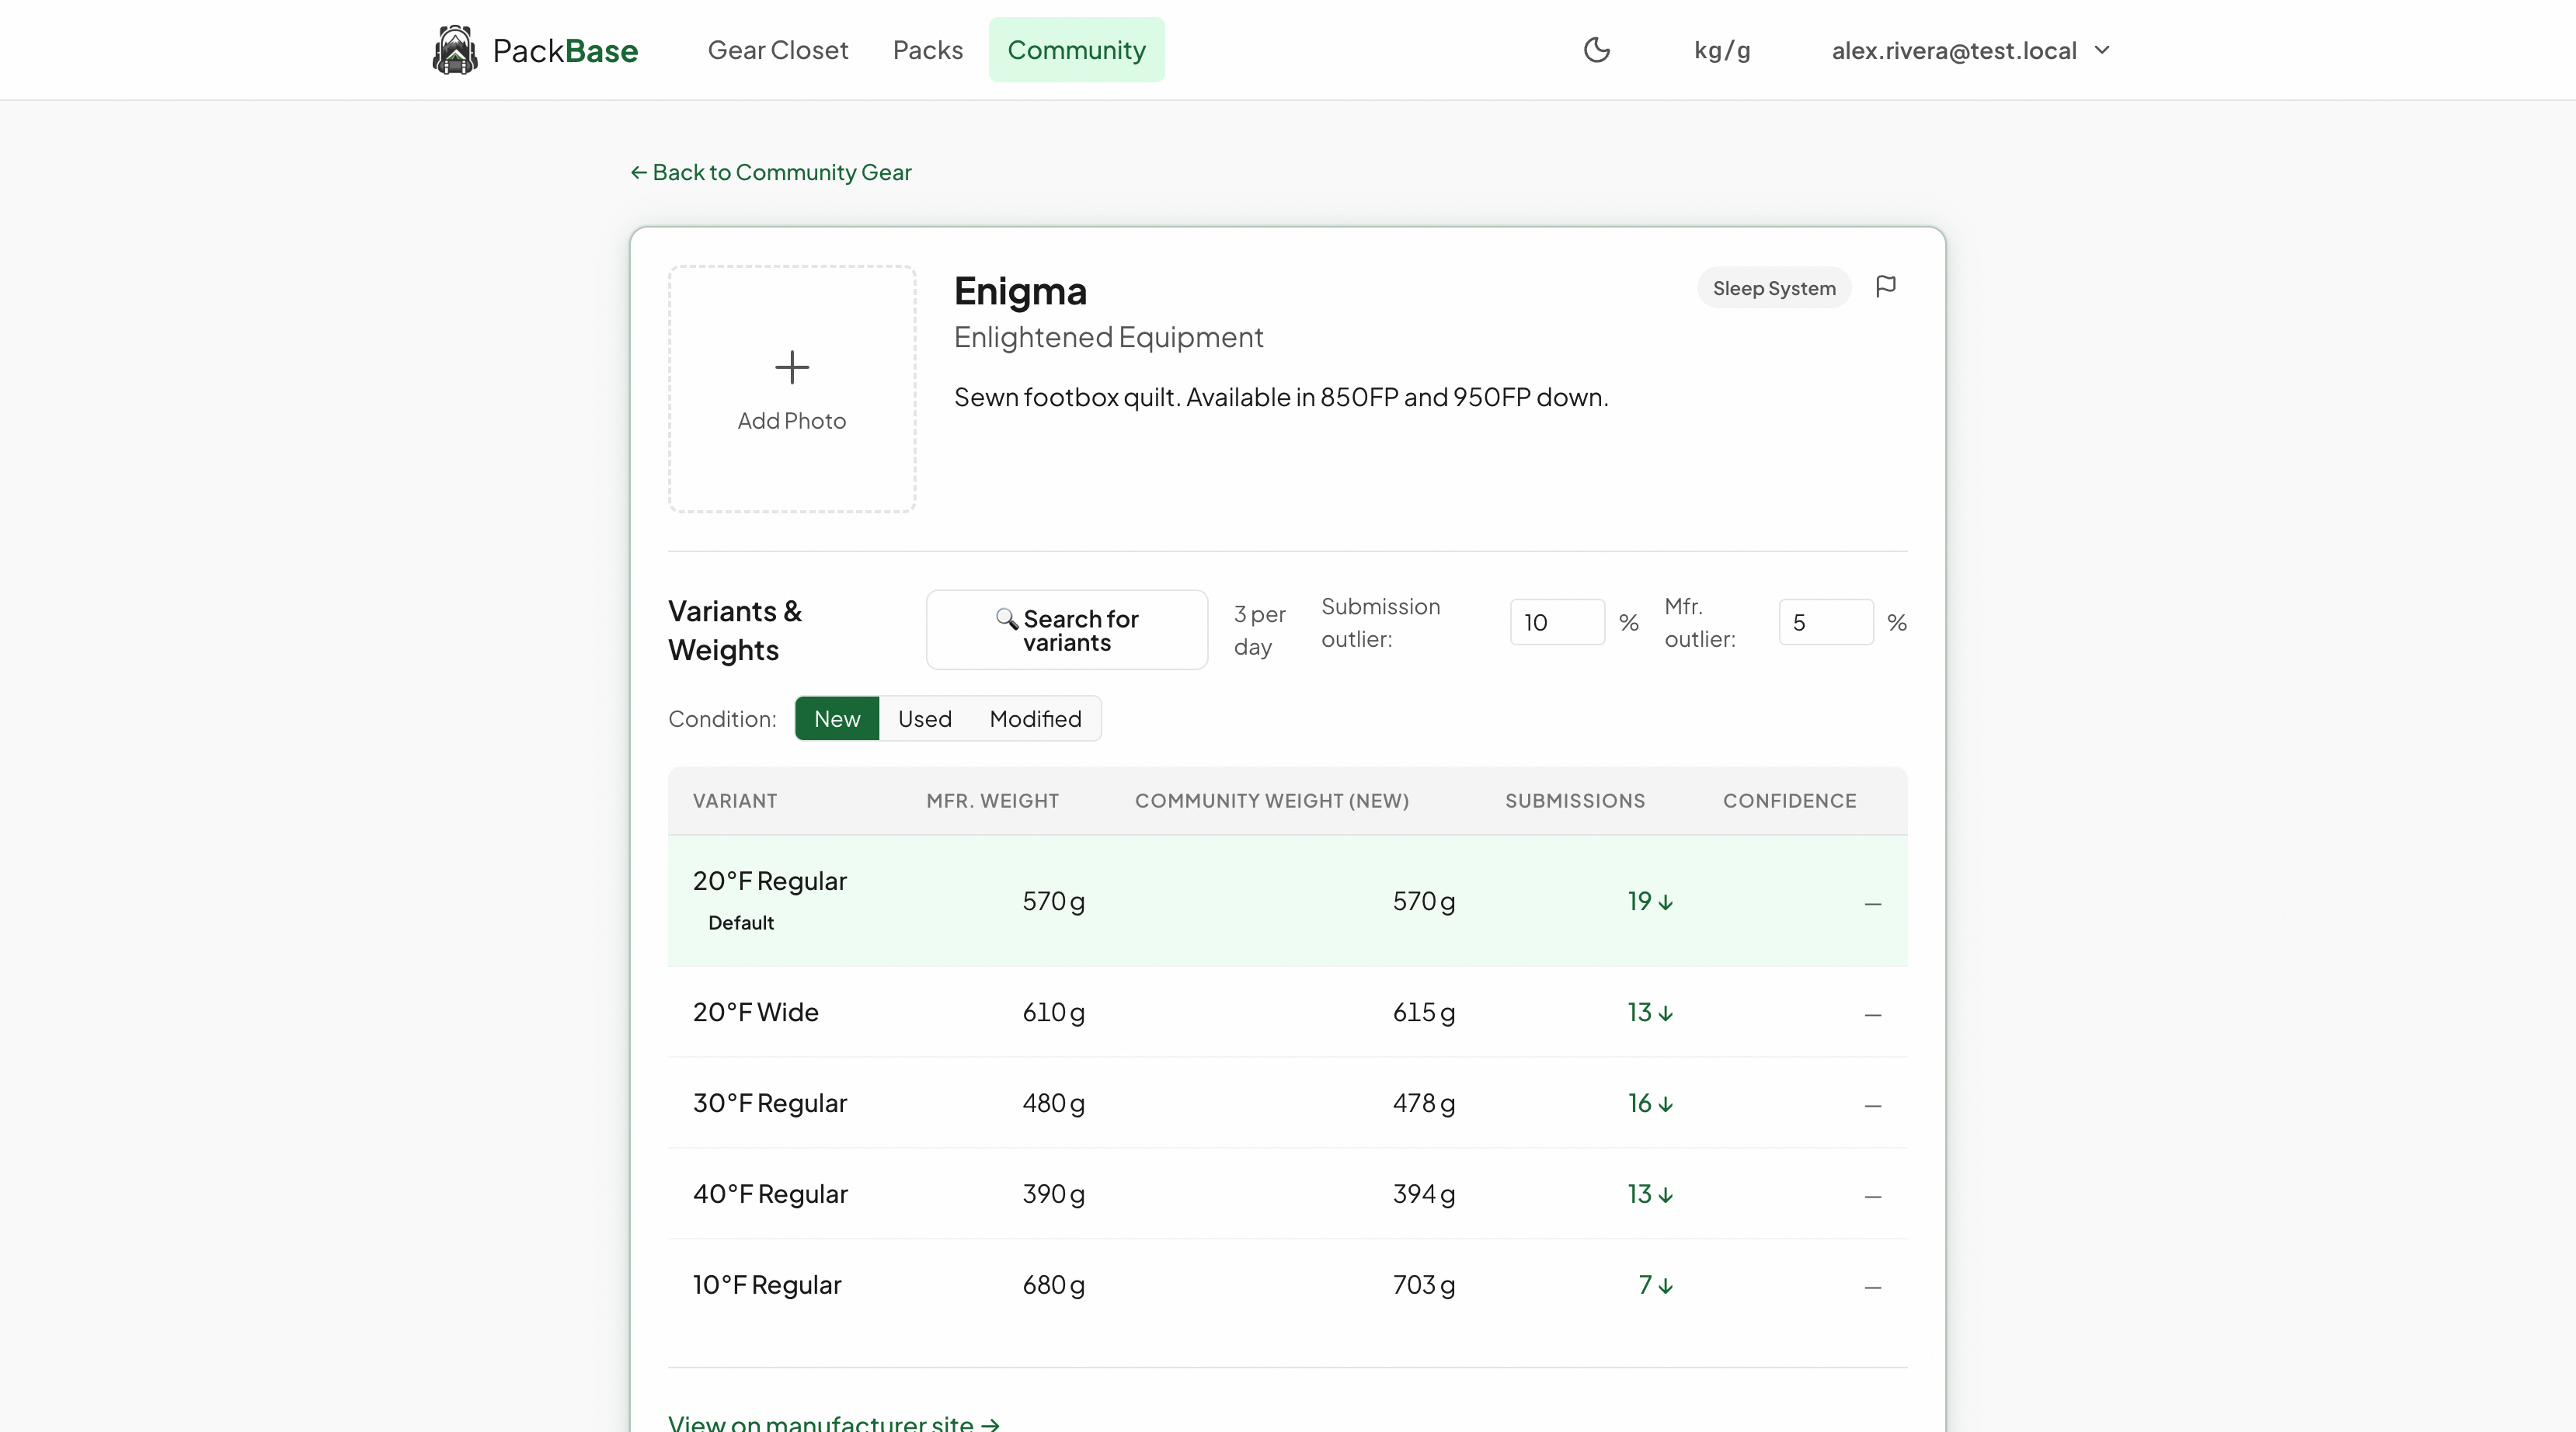Click the Default badge under 20°F Regular
Viewport: 2576px width, 1432px height.
coord(741,923)
